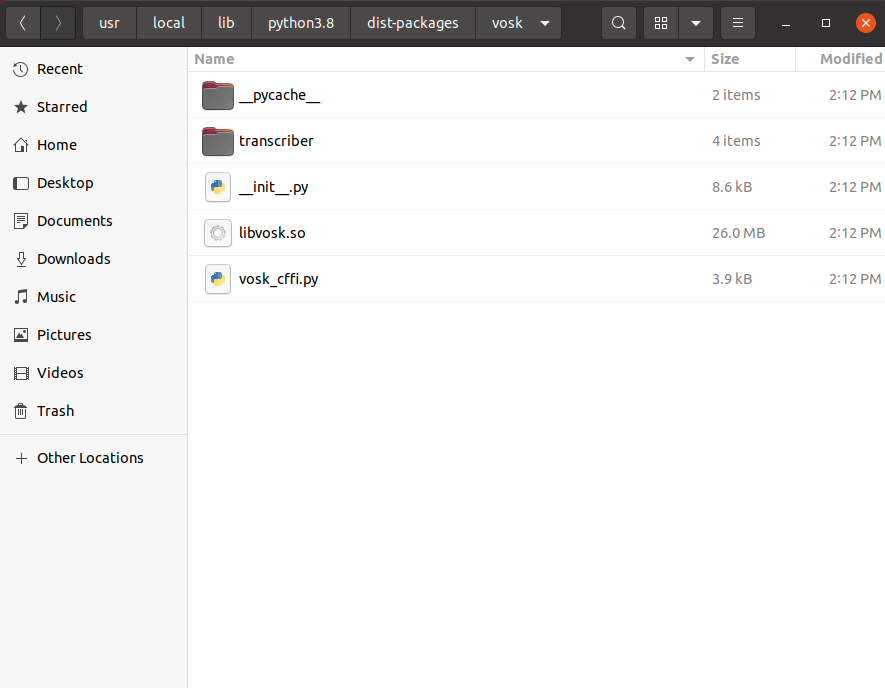Switch to grid view using the toolbar icon
The width and height of the screenshot is (885, 688).
pyautogui.click(x=660, y=22)
